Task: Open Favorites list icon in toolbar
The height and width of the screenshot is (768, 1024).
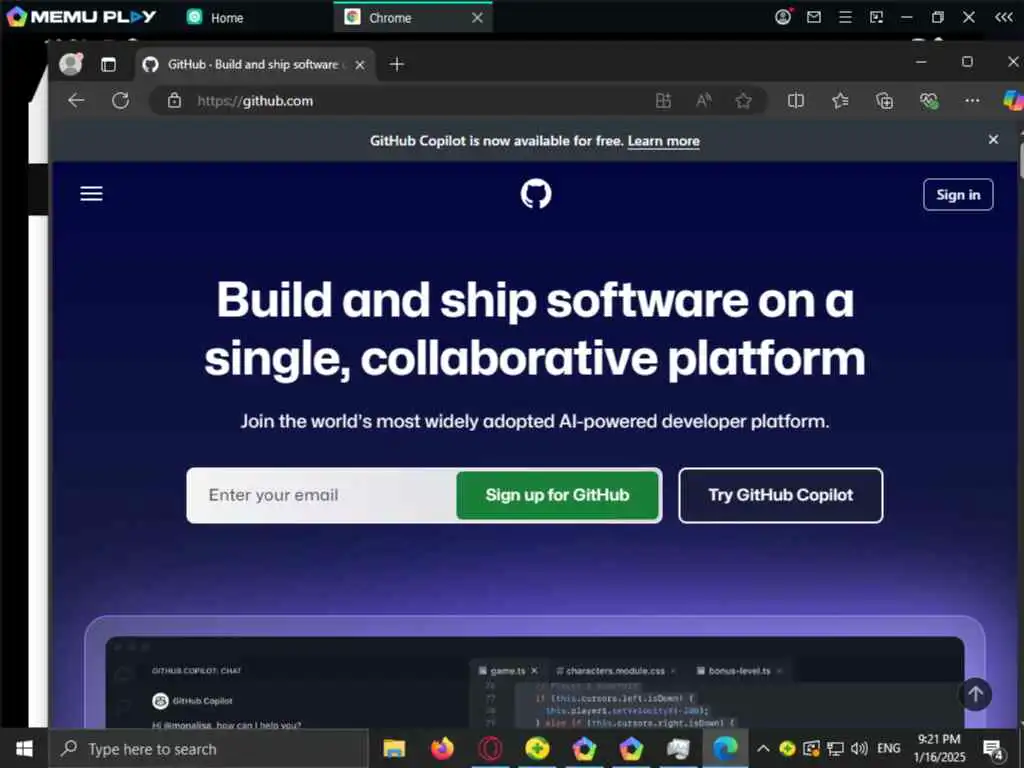Action: coord(840,101)
